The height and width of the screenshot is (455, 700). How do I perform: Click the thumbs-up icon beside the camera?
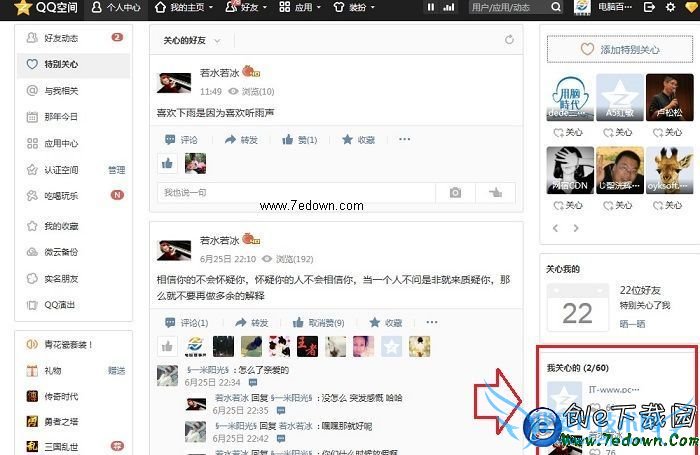(x=496, y=193)
